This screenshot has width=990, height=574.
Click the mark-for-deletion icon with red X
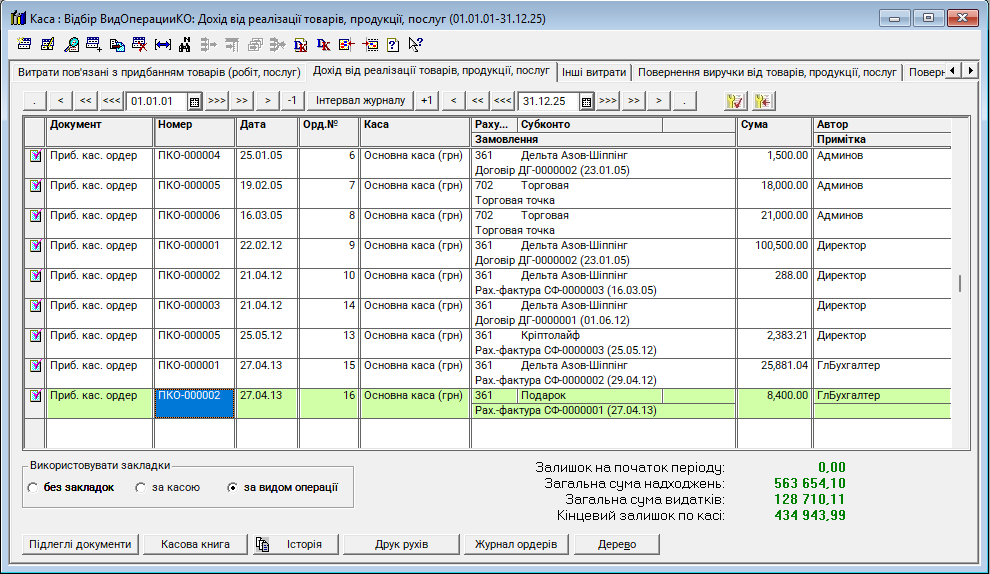pos(140,44)
